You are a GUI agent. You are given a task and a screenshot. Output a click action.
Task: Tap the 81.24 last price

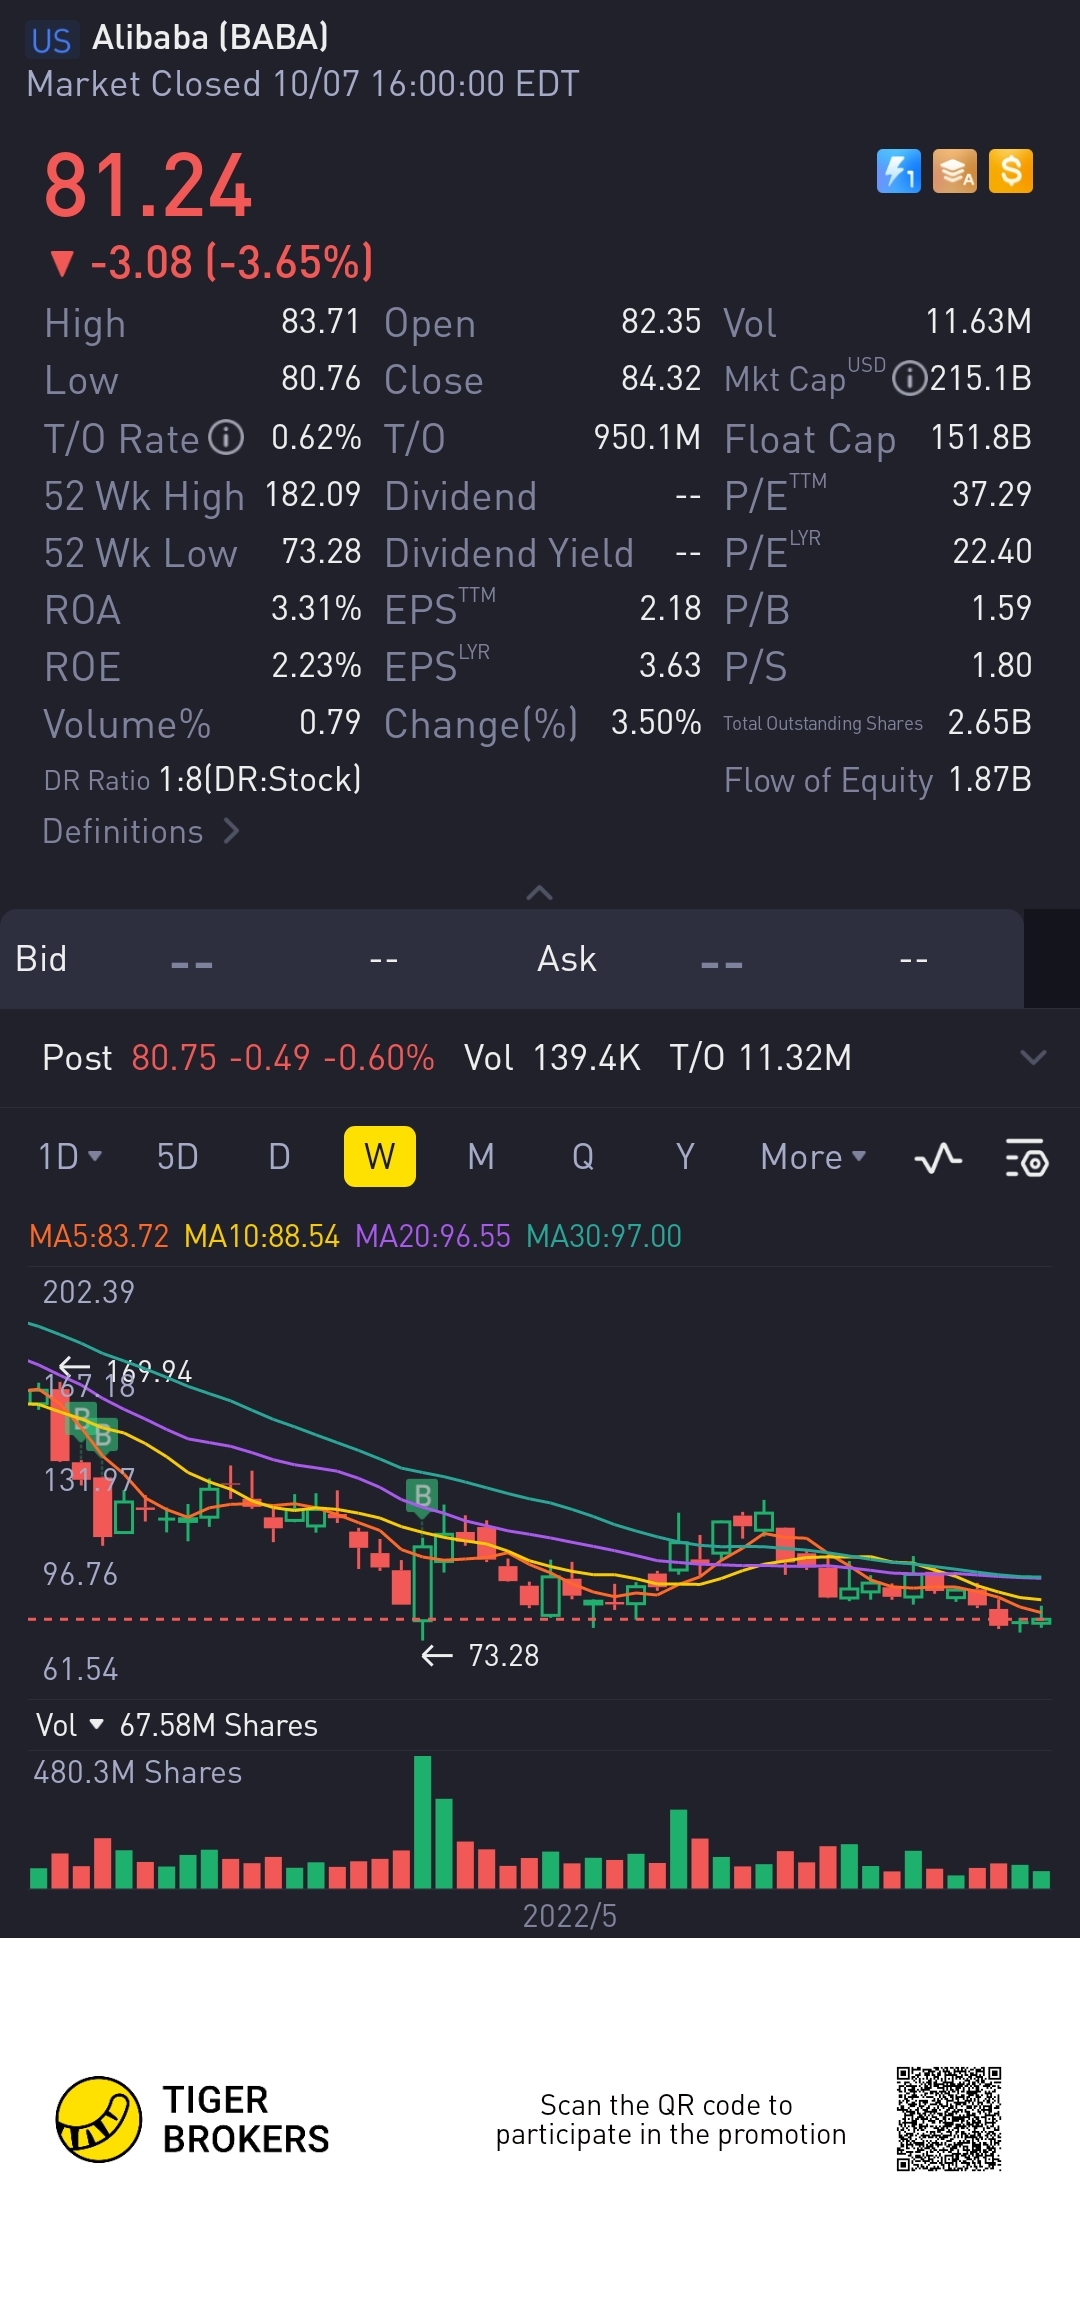click(148, 186)
